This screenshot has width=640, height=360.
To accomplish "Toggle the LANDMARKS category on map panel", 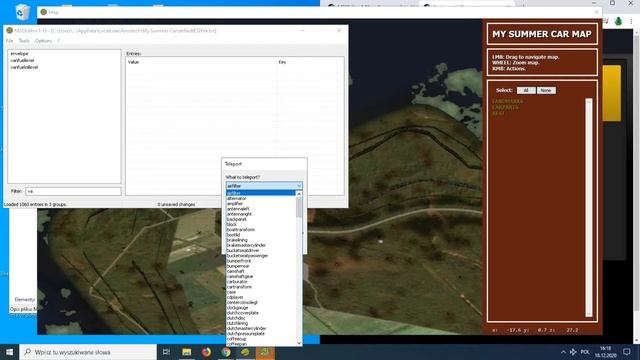I will [x=507, y=101].
